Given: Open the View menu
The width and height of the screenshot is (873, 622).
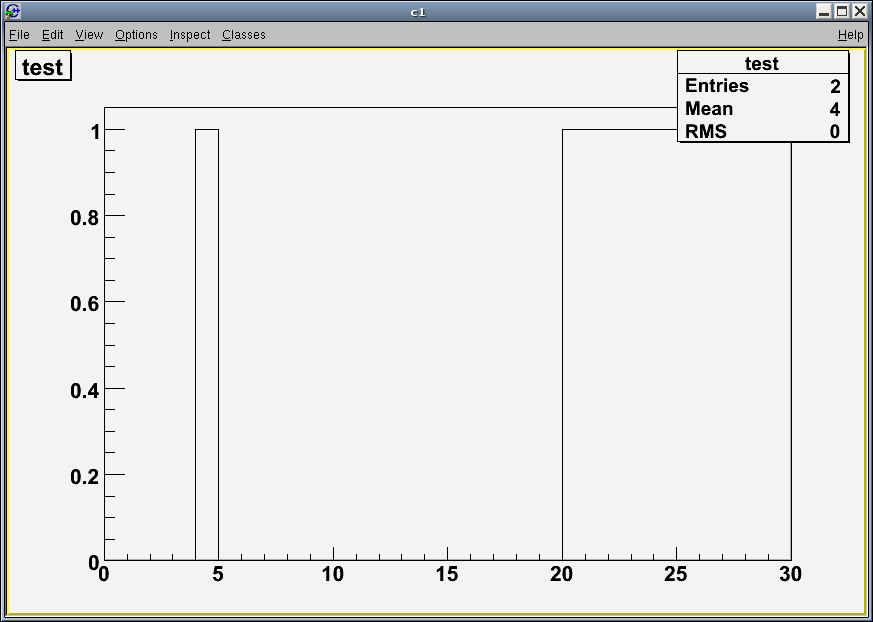Looking at the screenshot, I should point(89,35).
